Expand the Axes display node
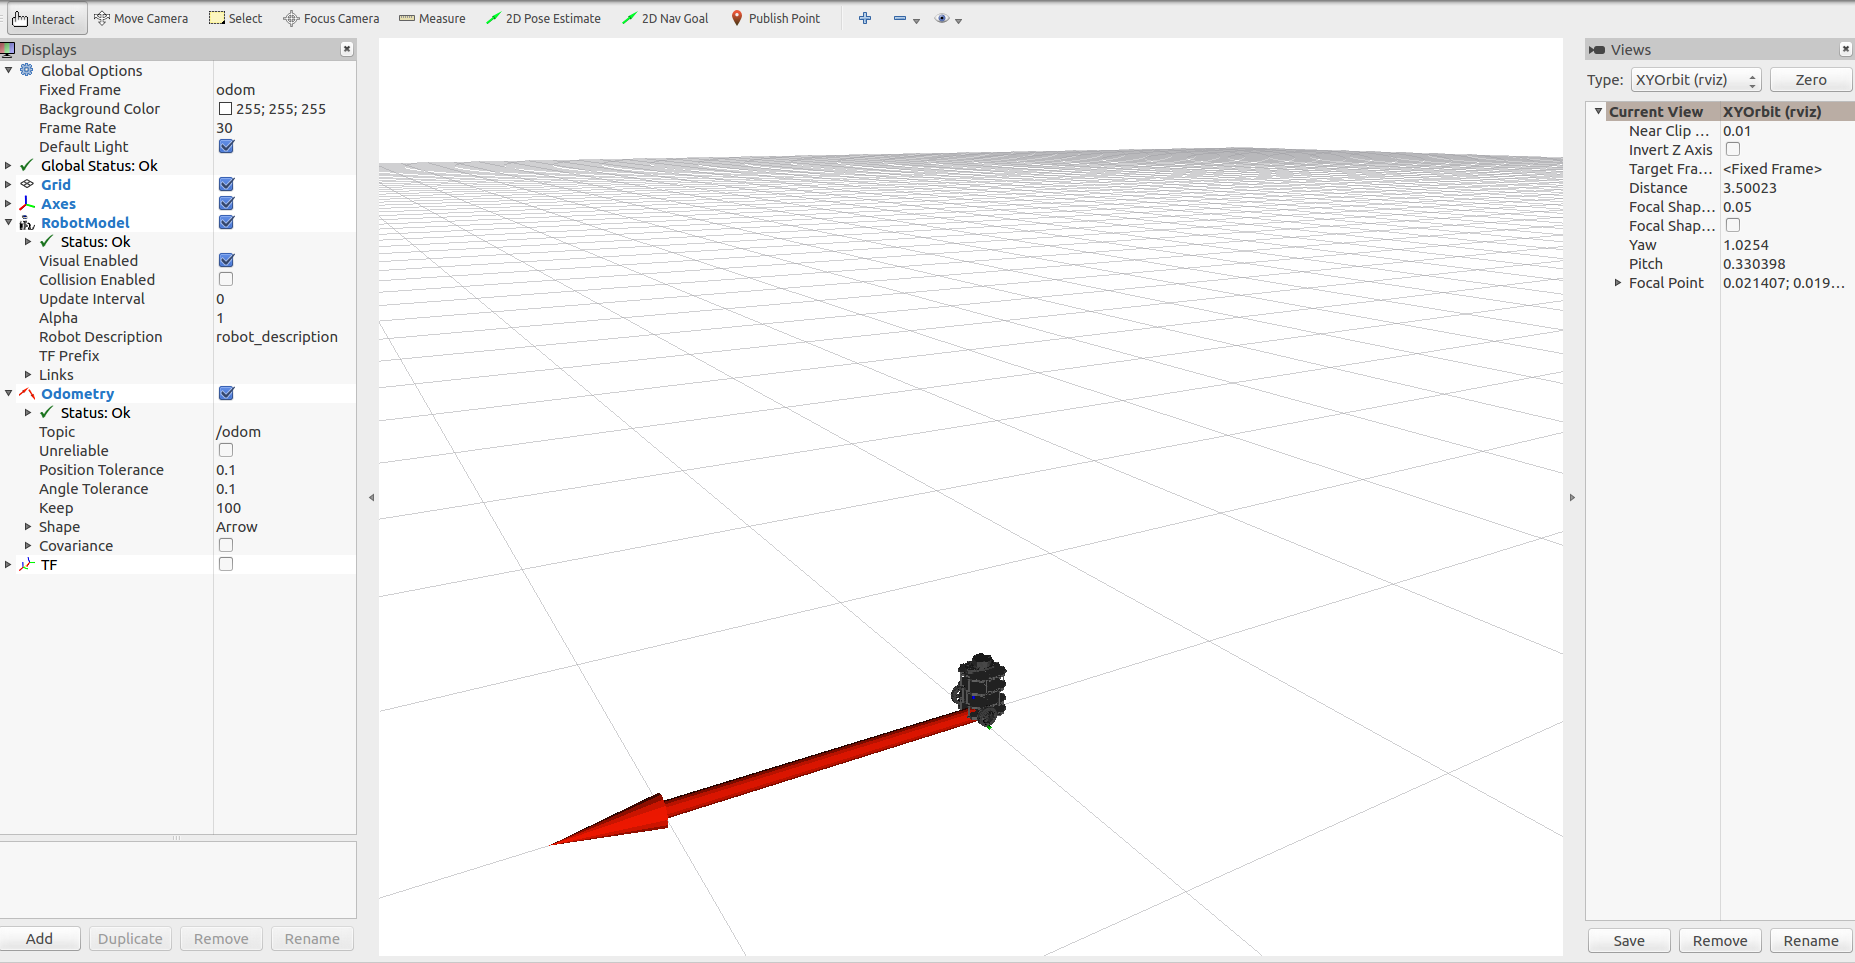Image resolution: width=1855 pixels, height=963 pixels. (9, 203)
